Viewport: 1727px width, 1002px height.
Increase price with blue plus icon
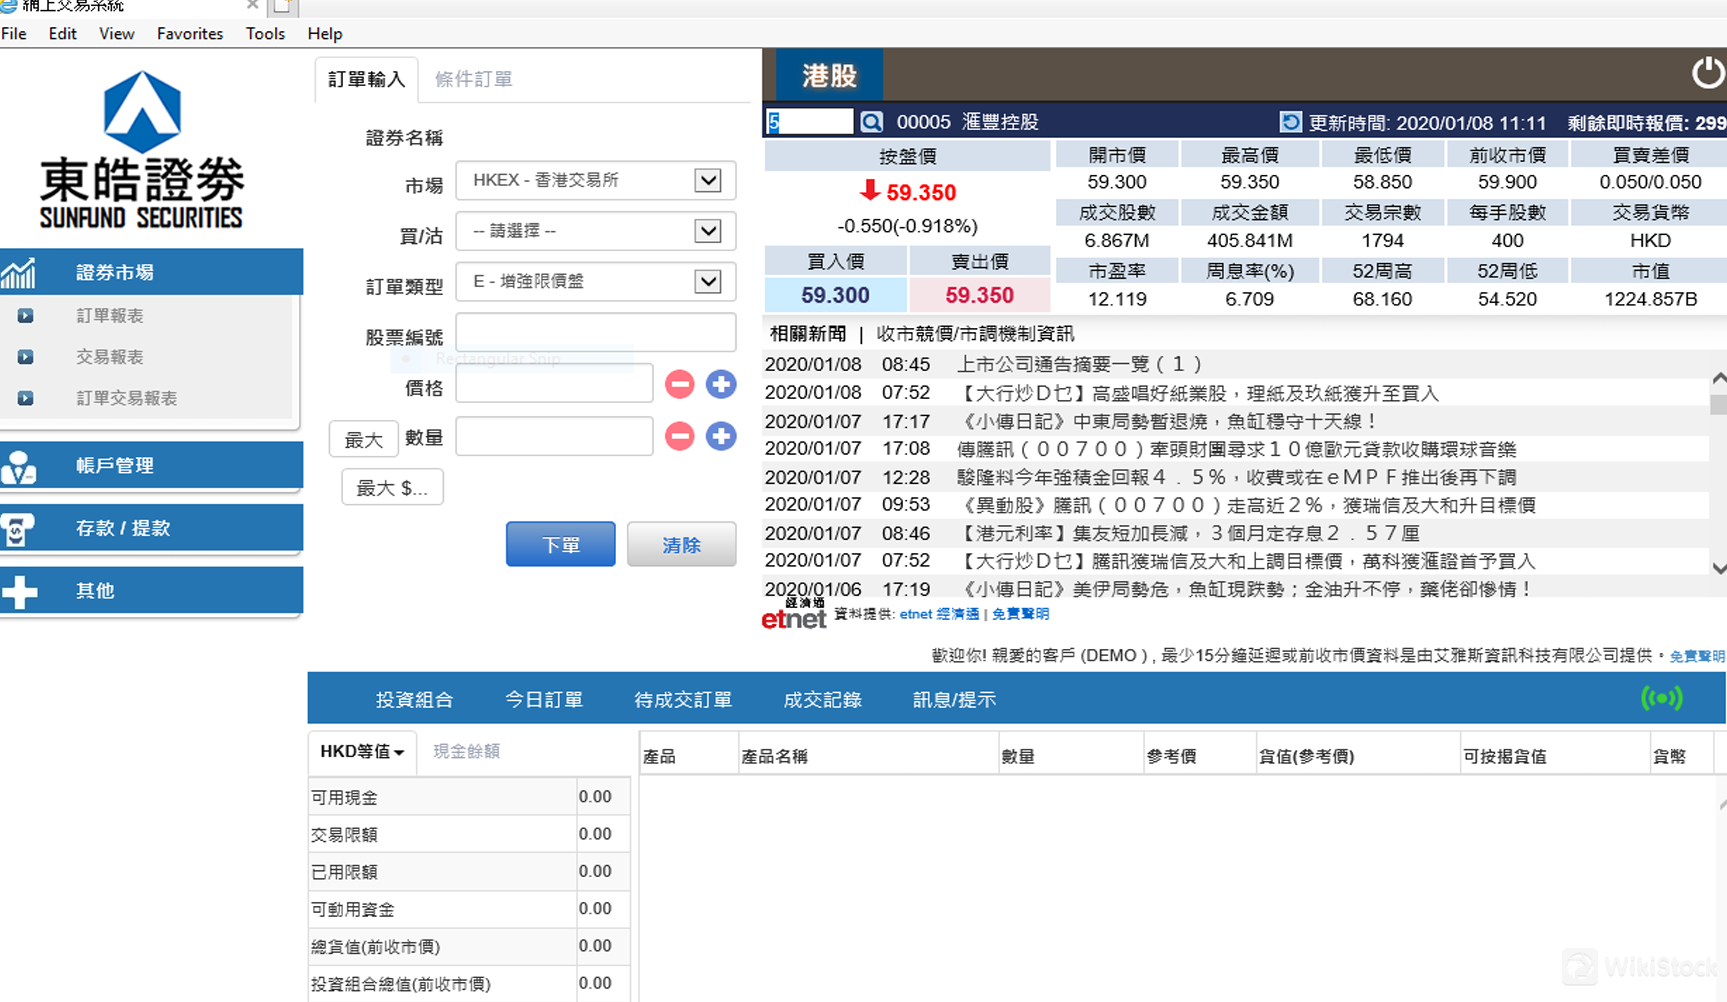coord(721,384)
